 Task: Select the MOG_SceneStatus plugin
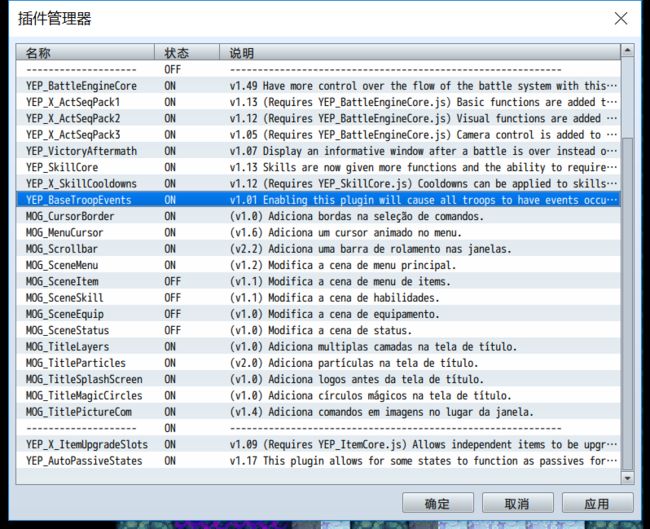click(x=318, y=330)
